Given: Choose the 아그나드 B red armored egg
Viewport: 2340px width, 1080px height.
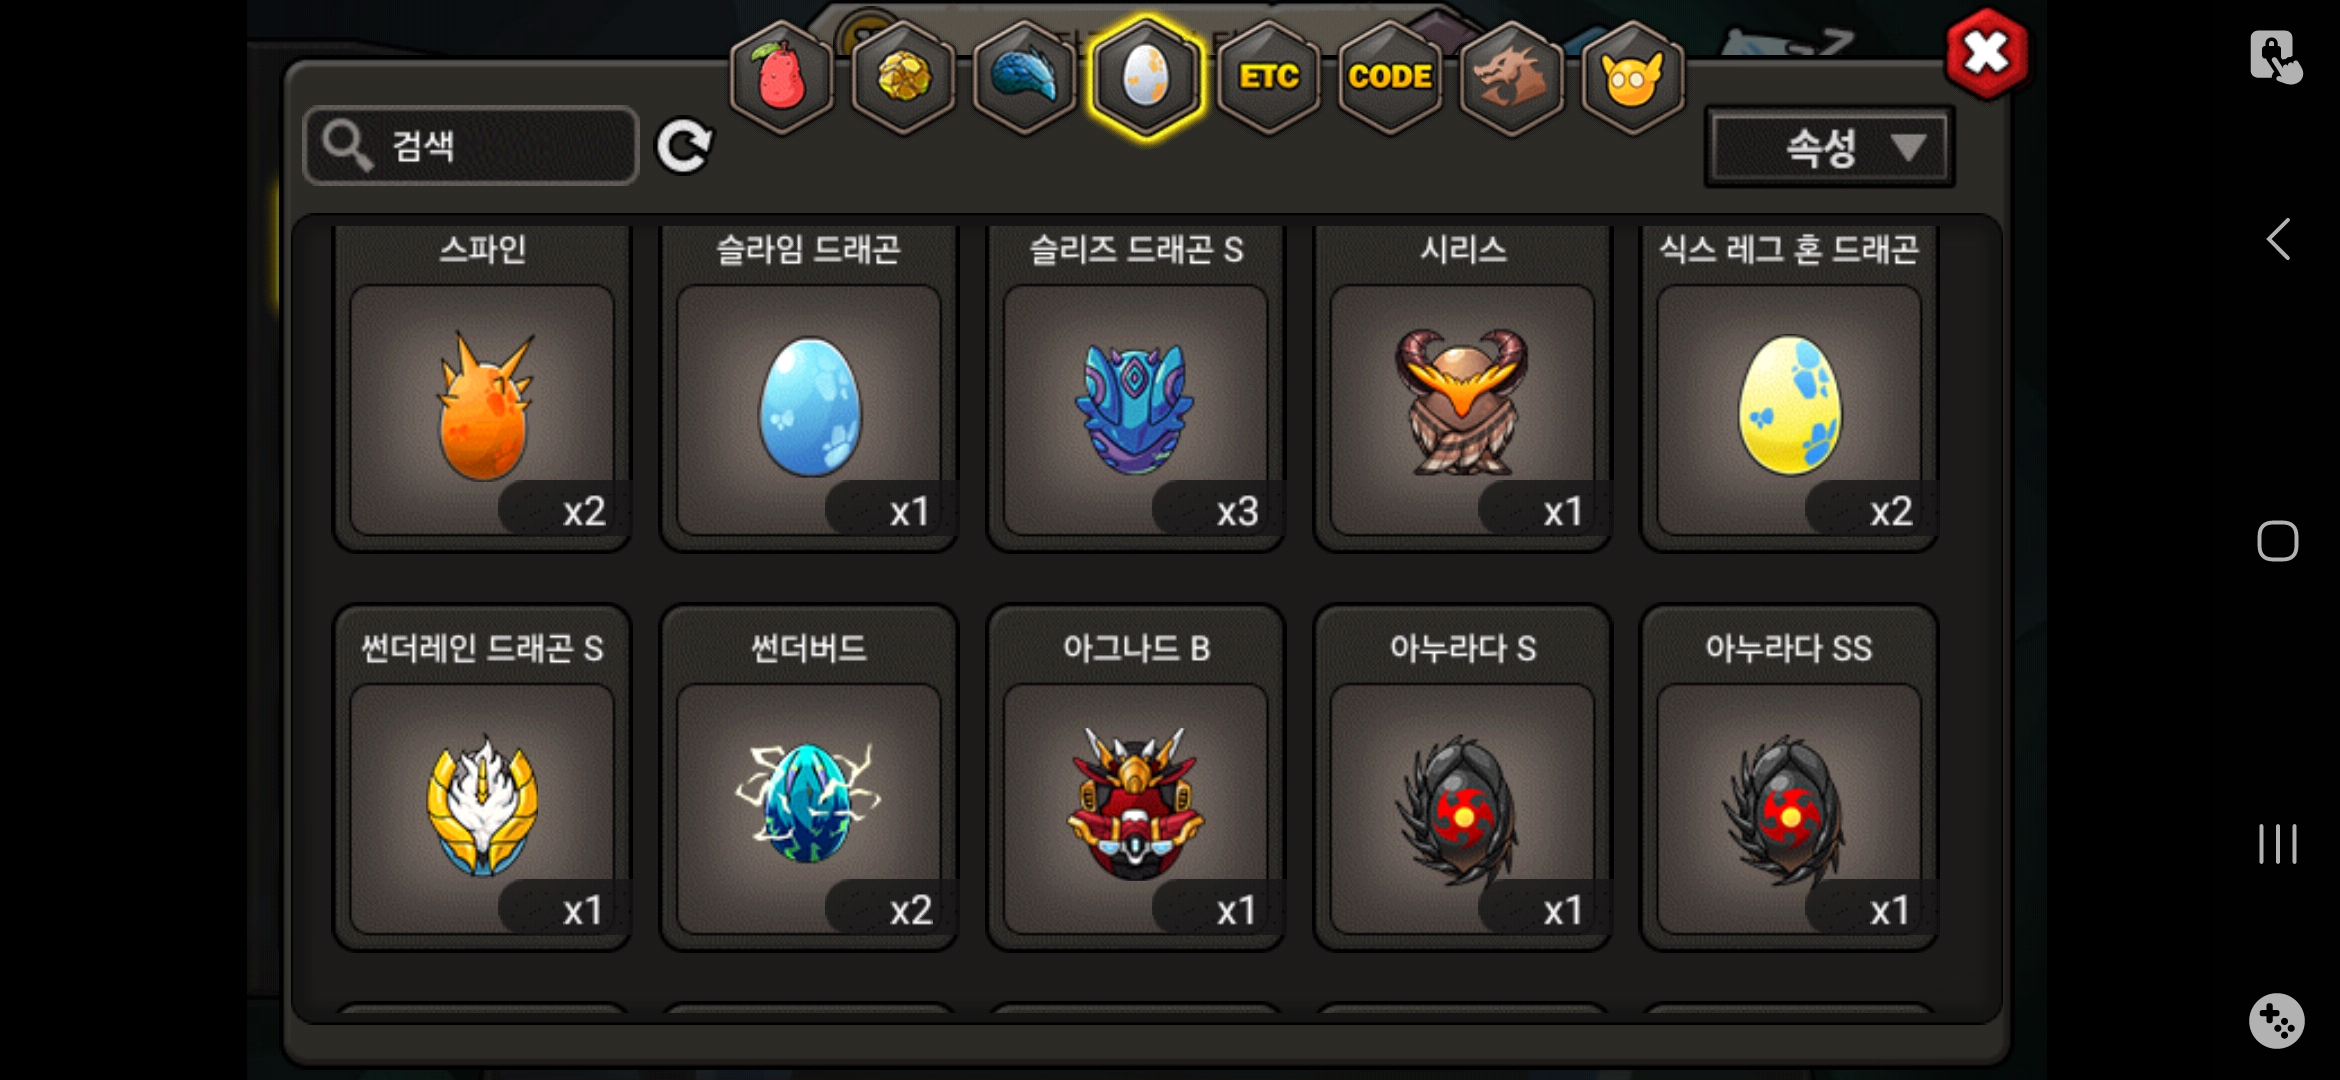Looking at the screenshot, I should (x=1136, y=778).
